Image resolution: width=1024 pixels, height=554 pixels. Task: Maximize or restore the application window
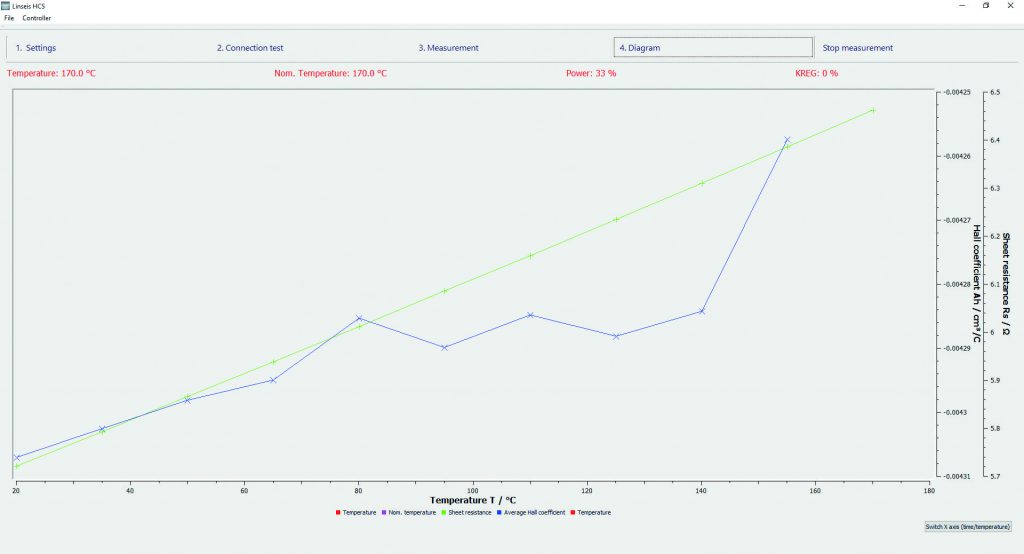pyautogui.click(x=986, y=6)
